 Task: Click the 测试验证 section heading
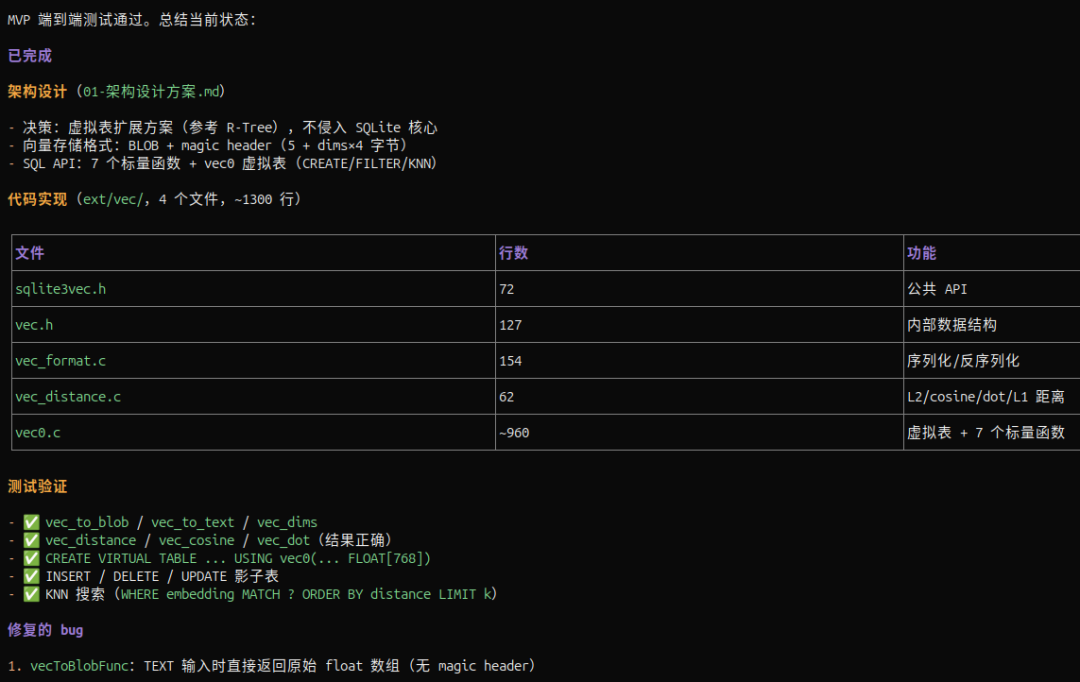coord(37,486)
